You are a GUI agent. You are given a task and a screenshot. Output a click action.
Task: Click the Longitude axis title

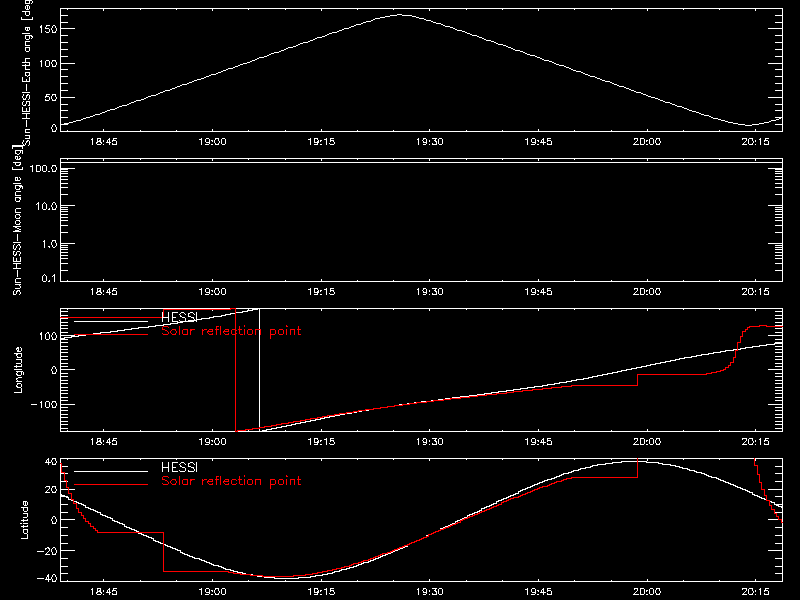coord(18,370)
